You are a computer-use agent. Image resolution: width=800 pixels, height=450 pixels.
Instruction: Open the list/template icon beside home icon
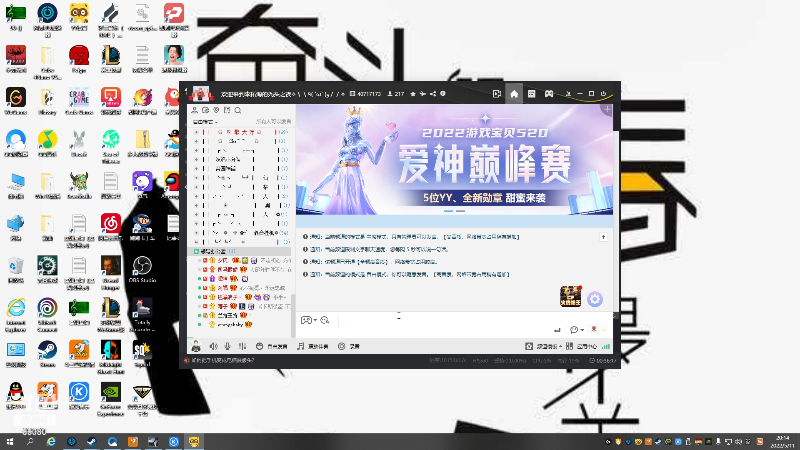click(x=531, y=94)
